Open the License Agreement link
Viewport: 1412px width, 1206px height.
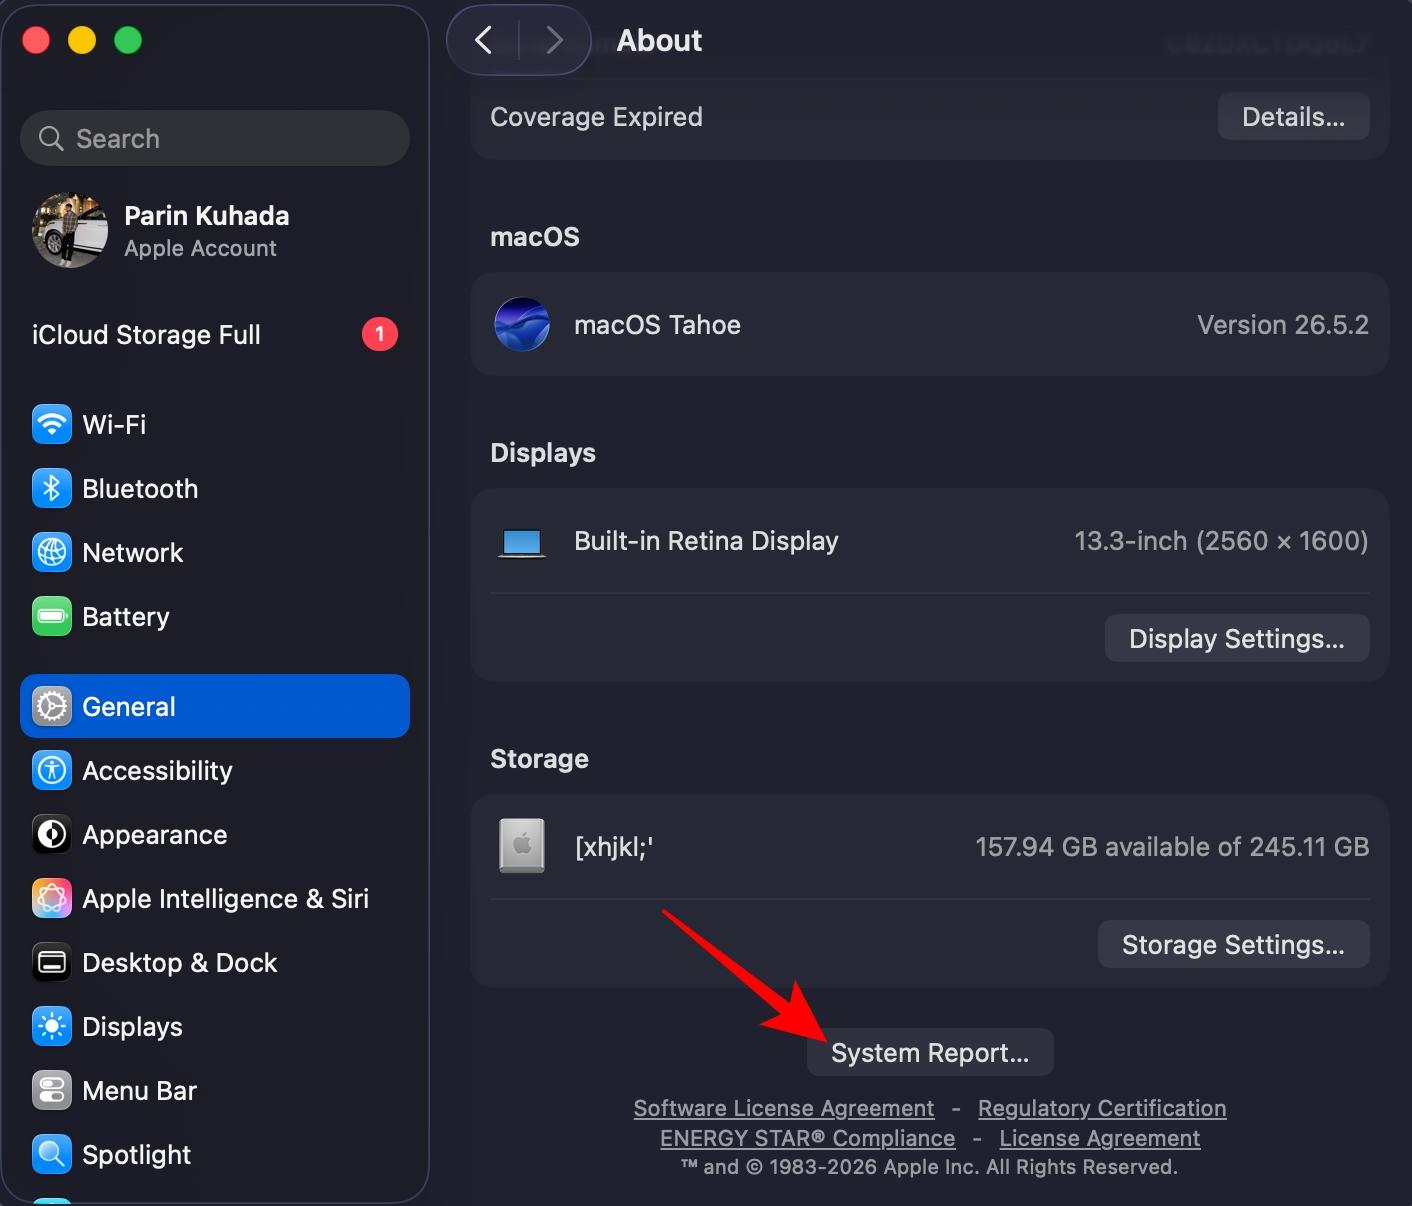1100,1138
